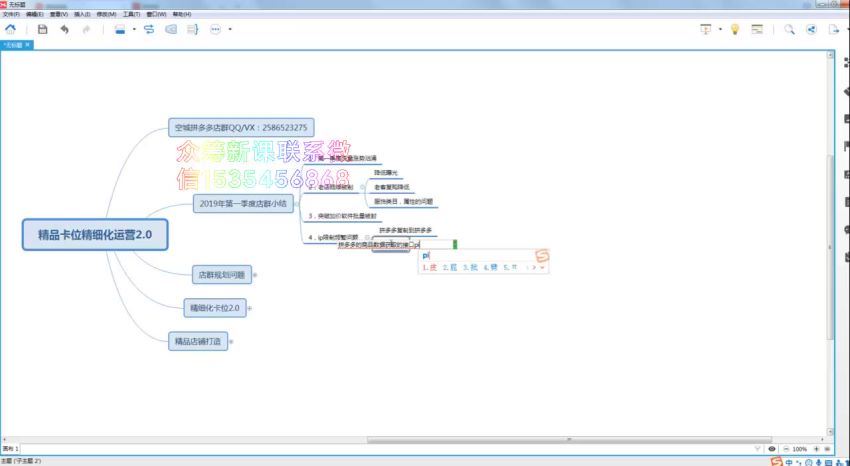
Task: Add a relationship line between topics
Action: (x=149, y=29)
